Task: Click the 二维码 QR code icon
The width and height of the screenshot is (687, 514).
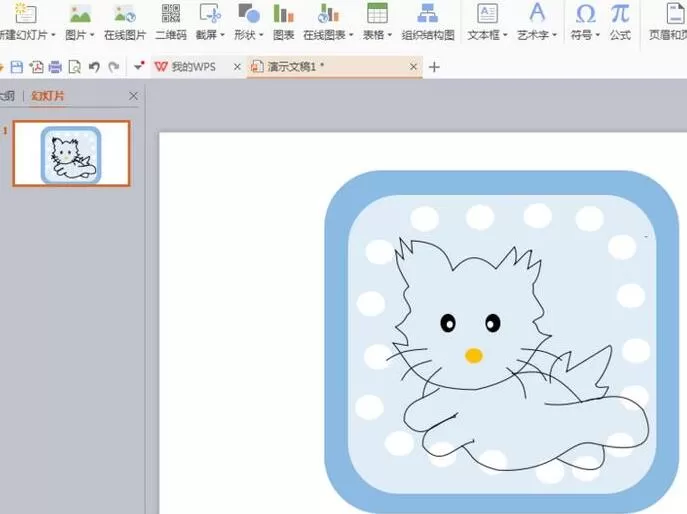Action: pyautogui.click(x=170, y=13)
